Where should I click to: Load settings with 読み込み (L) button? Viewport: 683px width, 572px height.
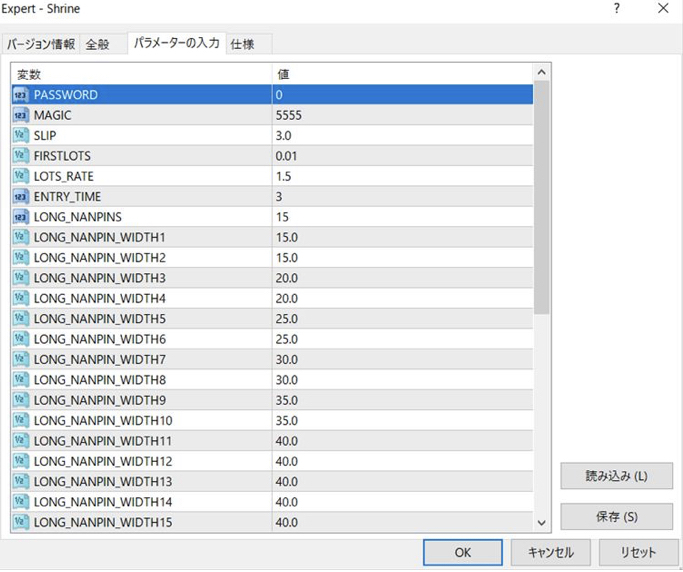click(616, 476)
